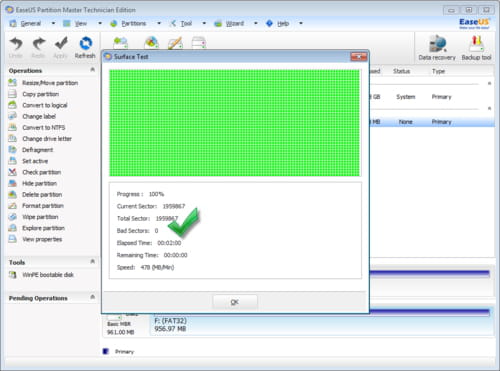This screenshot has width=500, height=371.
Task: Open the General menu dropdown arrow
Action: point(53,23)
